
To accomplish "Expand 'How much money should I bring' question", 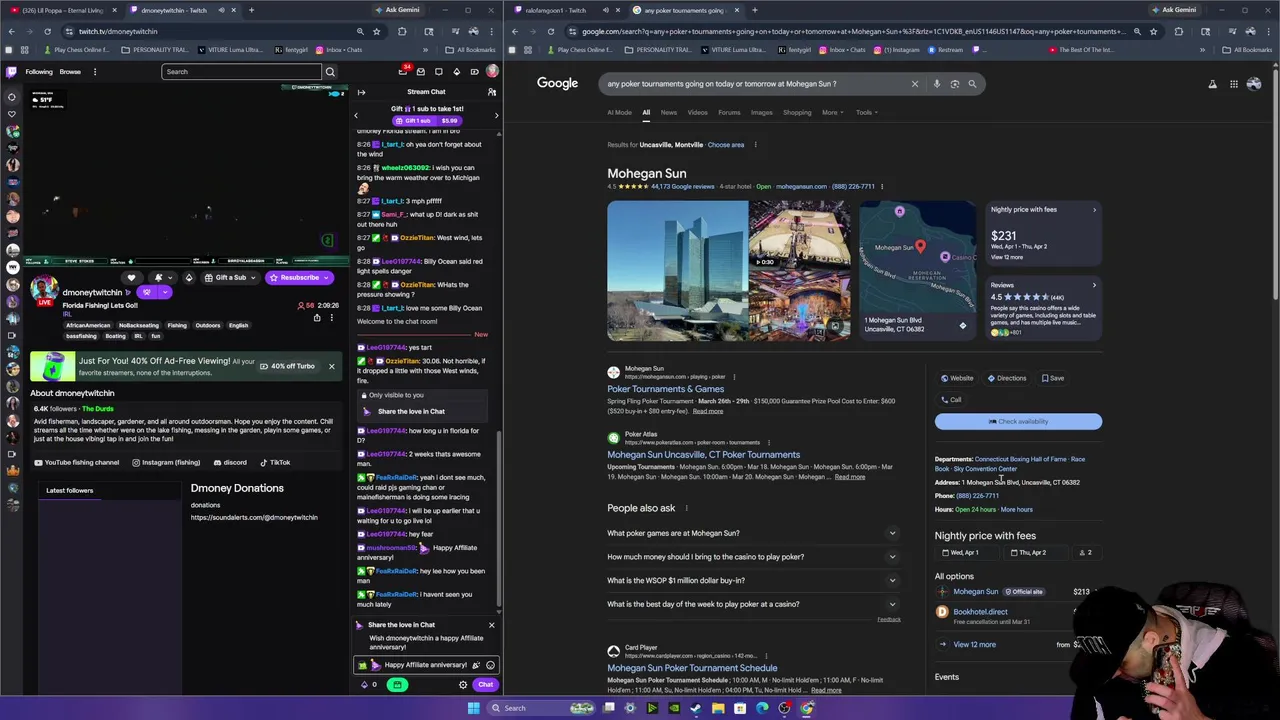I will tap(753, 557).
